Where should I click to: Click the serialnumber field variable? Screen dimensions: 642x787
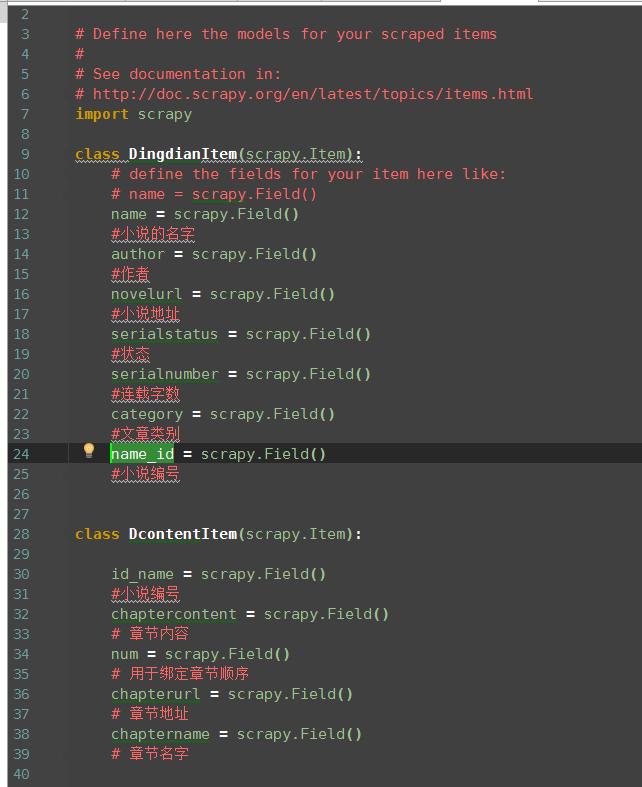165,374
